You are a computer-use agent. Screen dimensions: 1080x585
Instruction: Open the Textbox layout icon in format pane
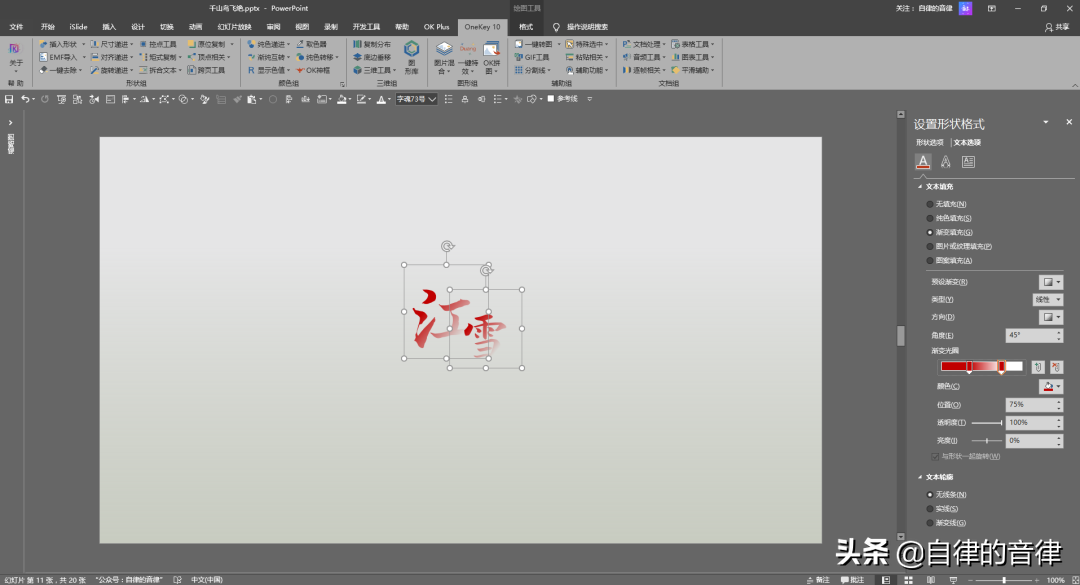pos(968,162)
